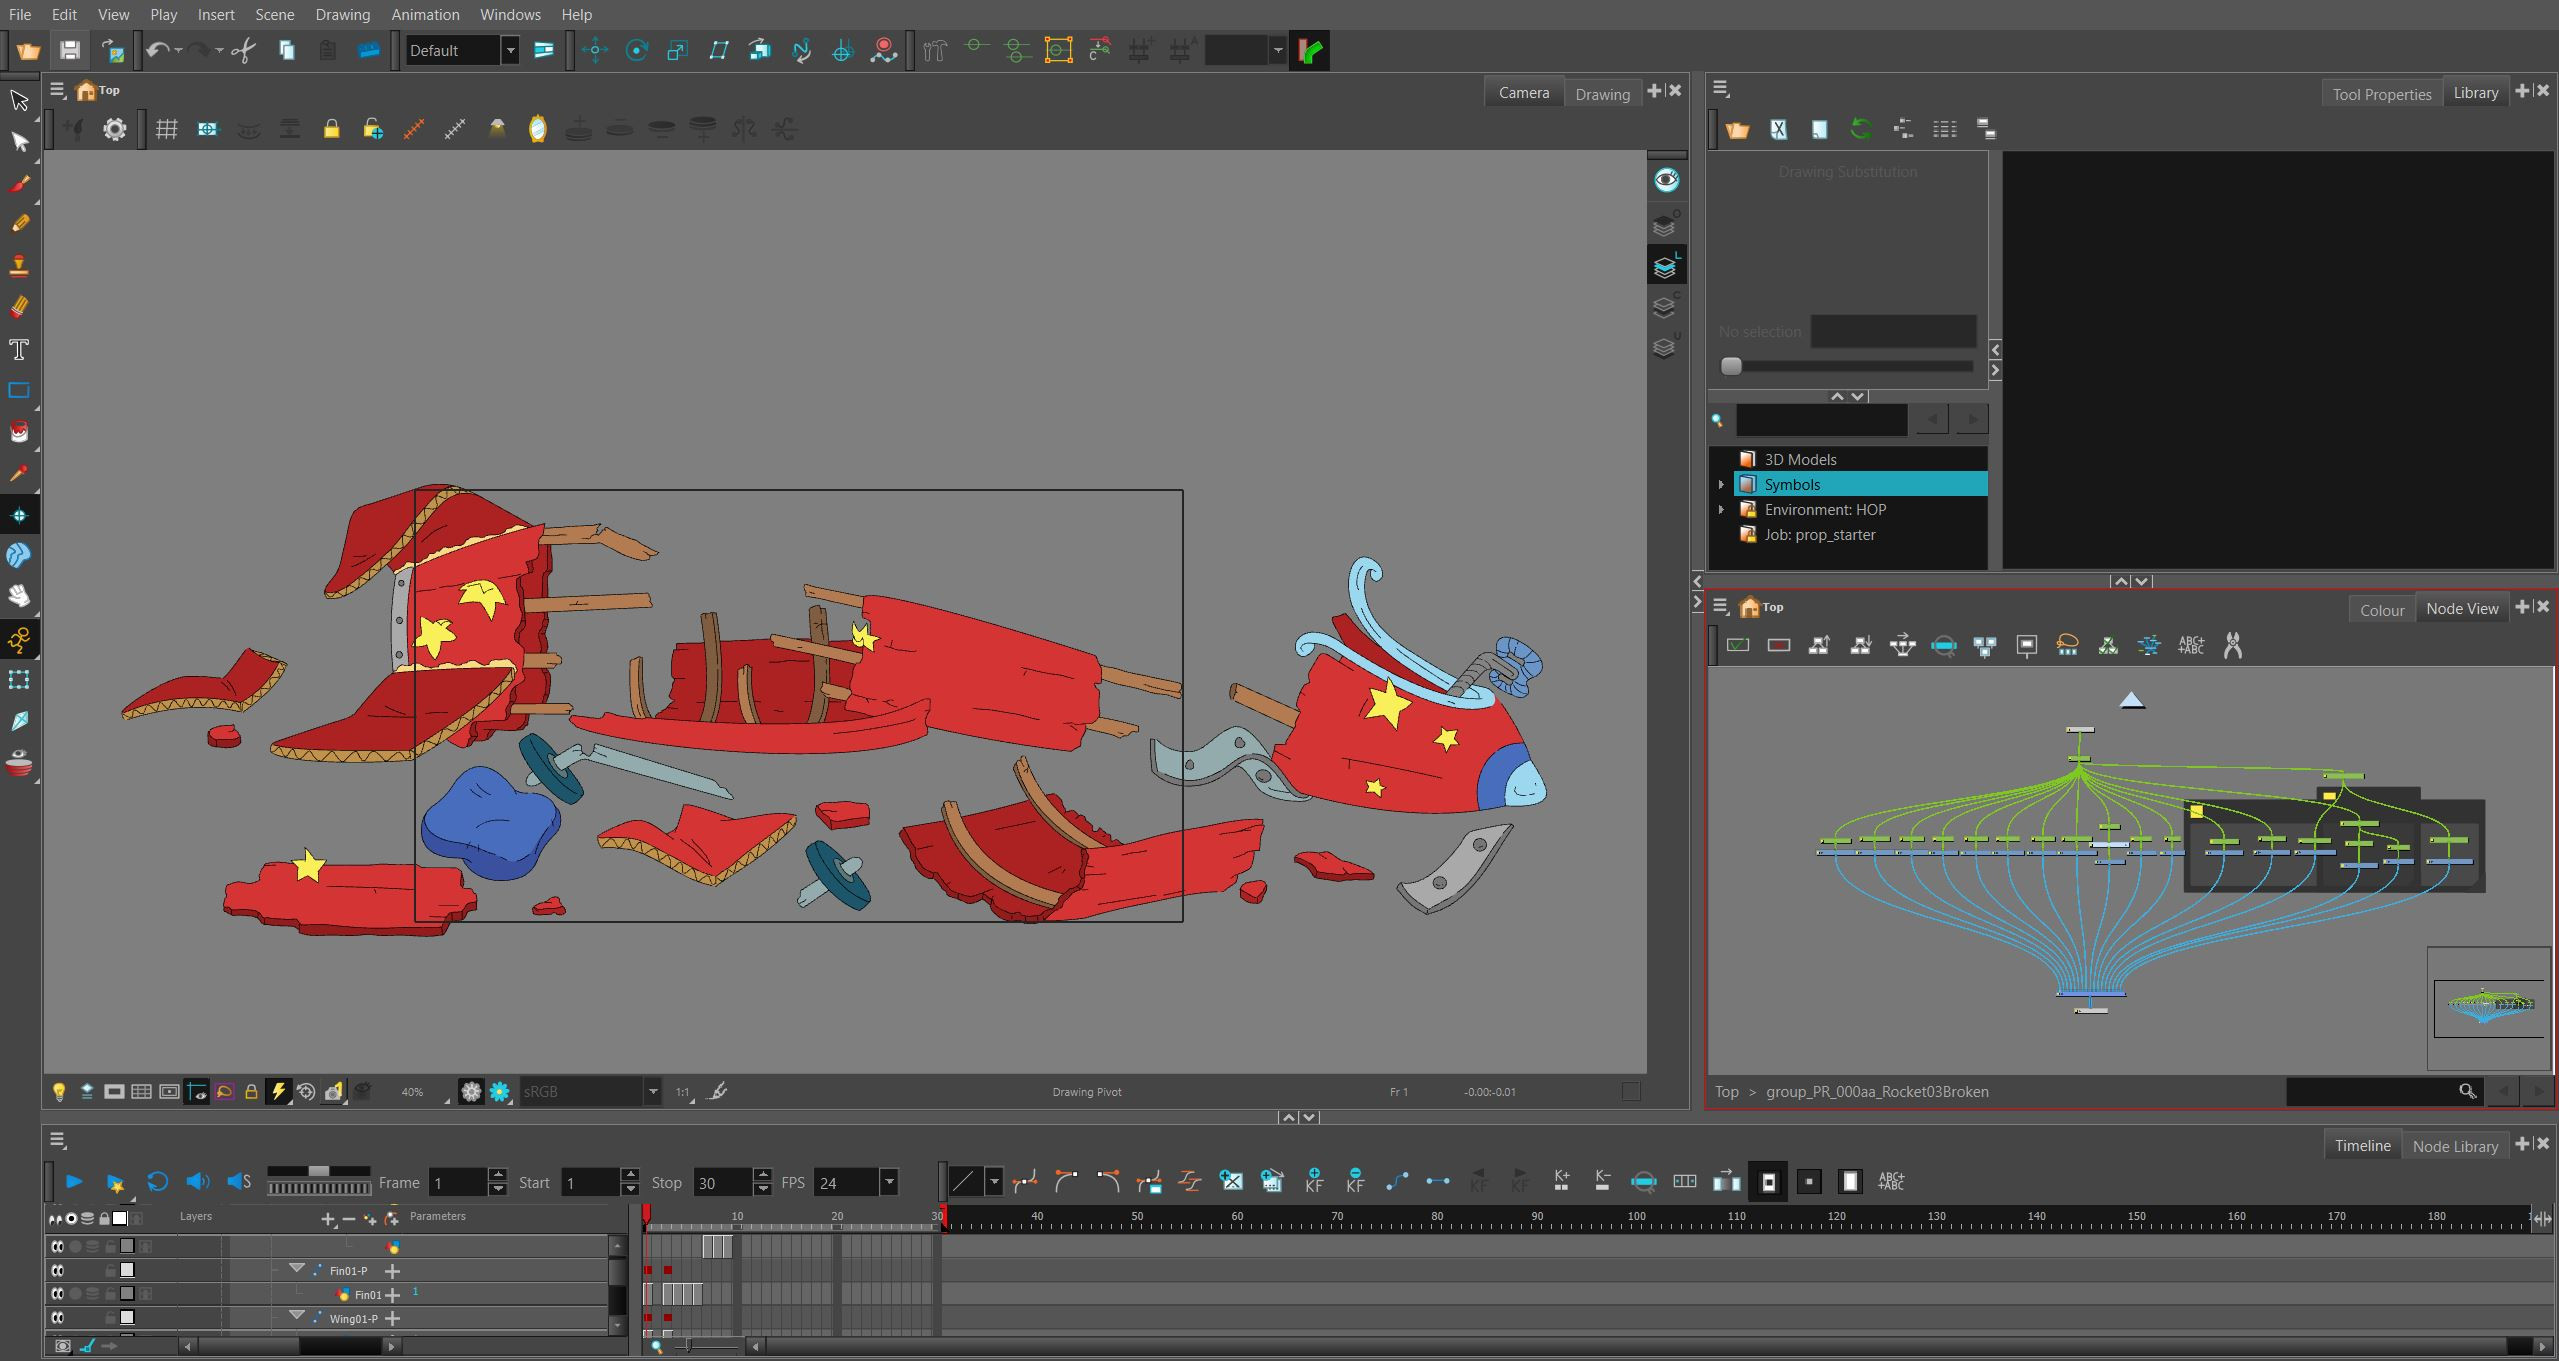
Task: Toggle lock on Fin01 layer
Action: 110,1294
